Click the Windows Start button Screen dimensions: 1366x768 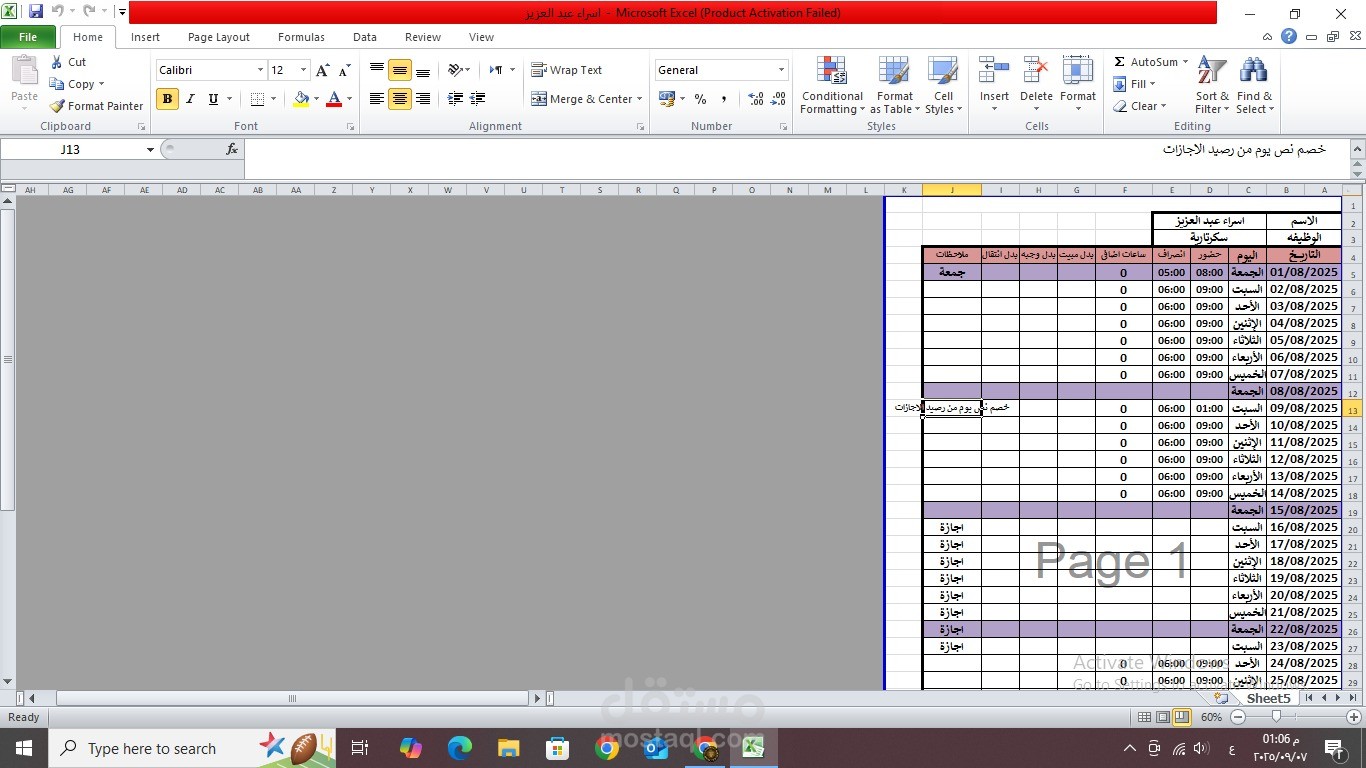tap(23, 748)
